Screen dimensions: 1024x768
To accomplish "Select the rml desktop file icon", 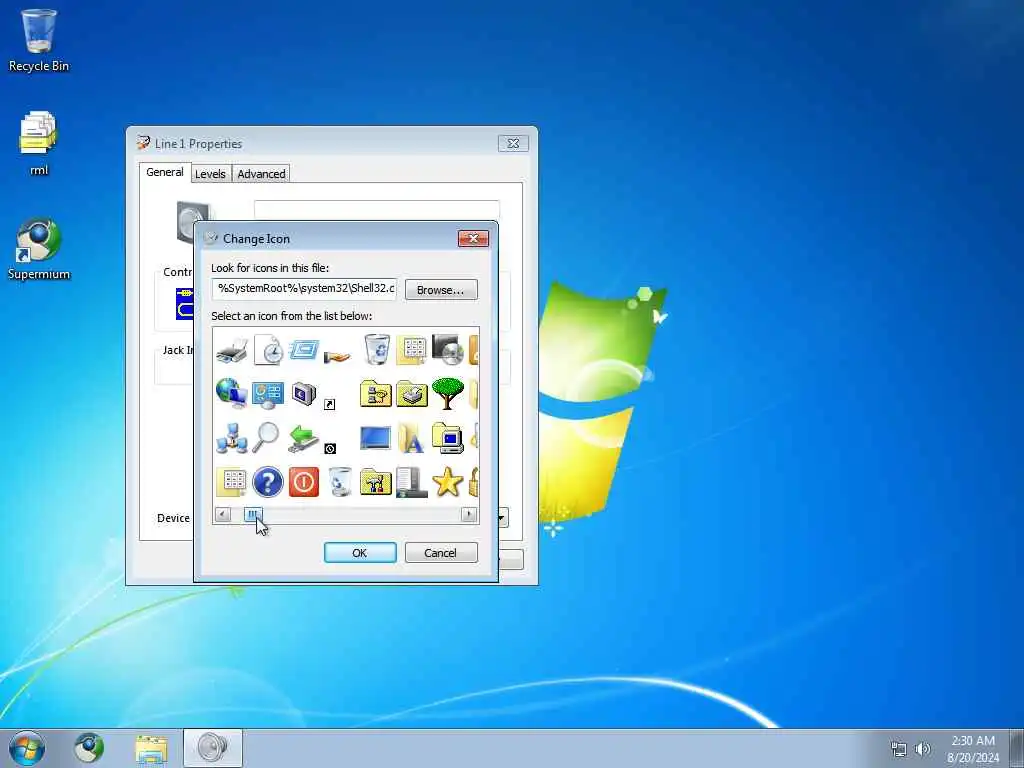I will point(39,143).
